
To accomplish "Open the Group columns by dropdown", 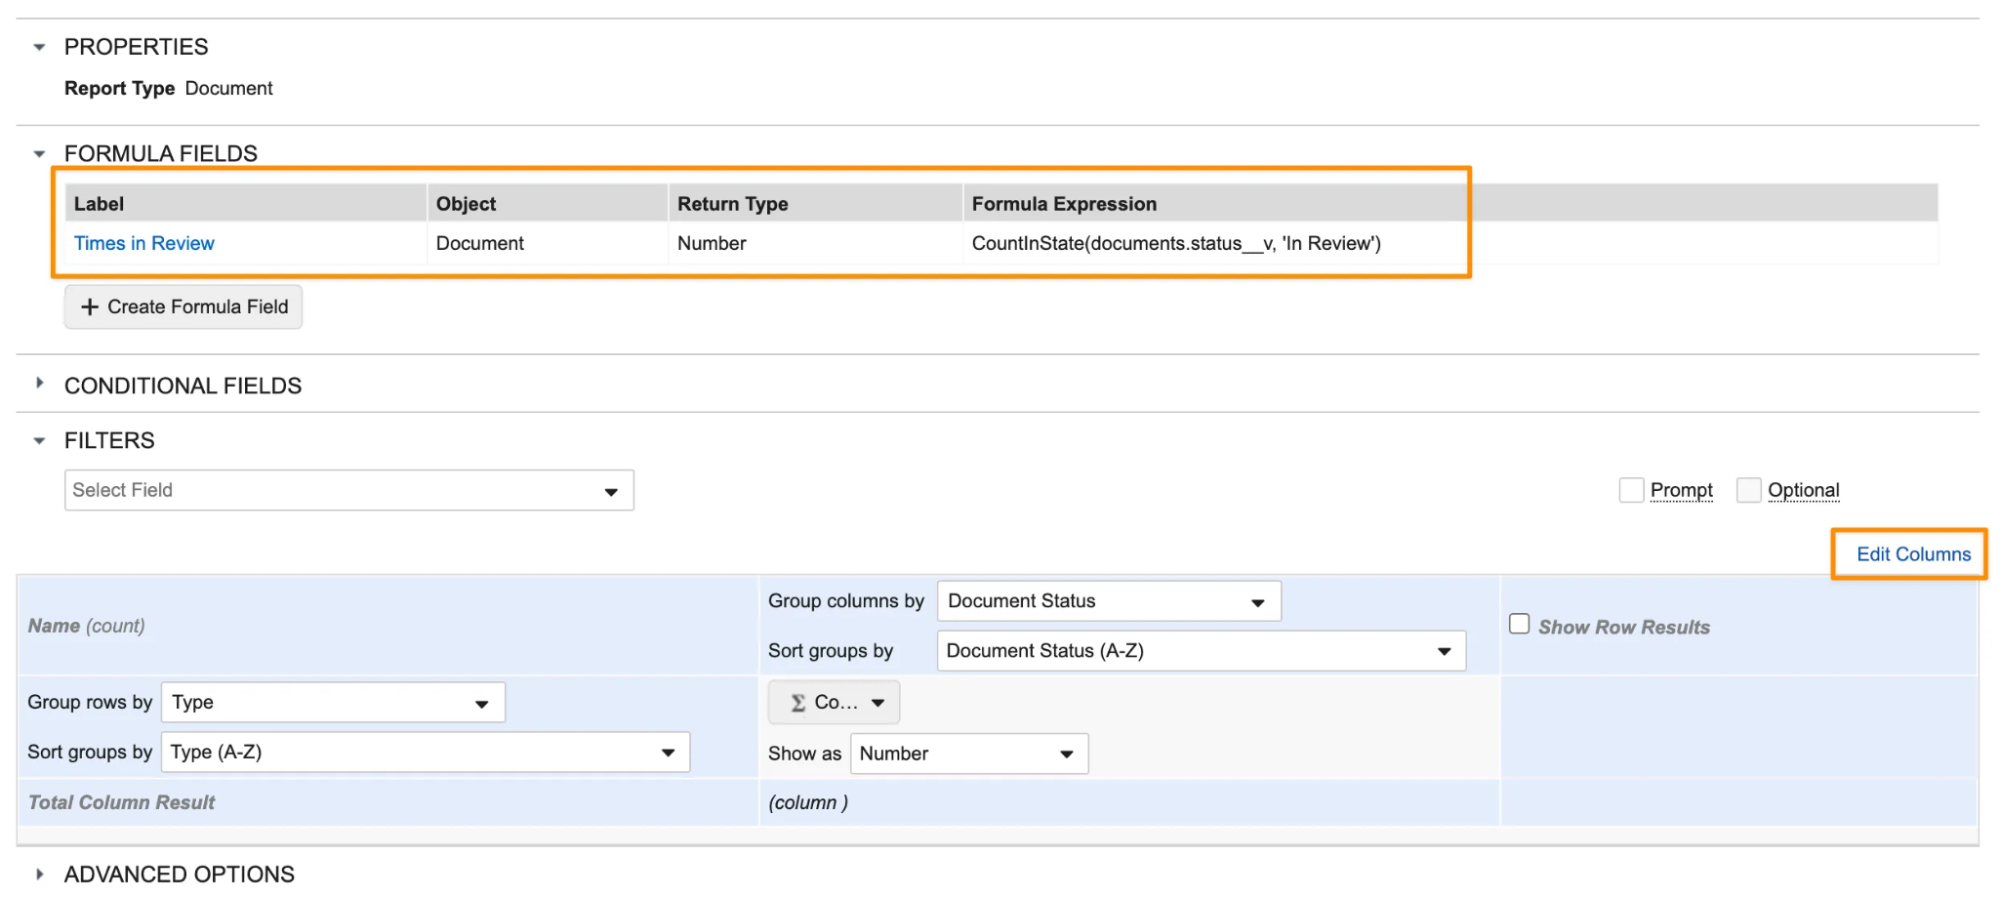I will point(1108,601).
